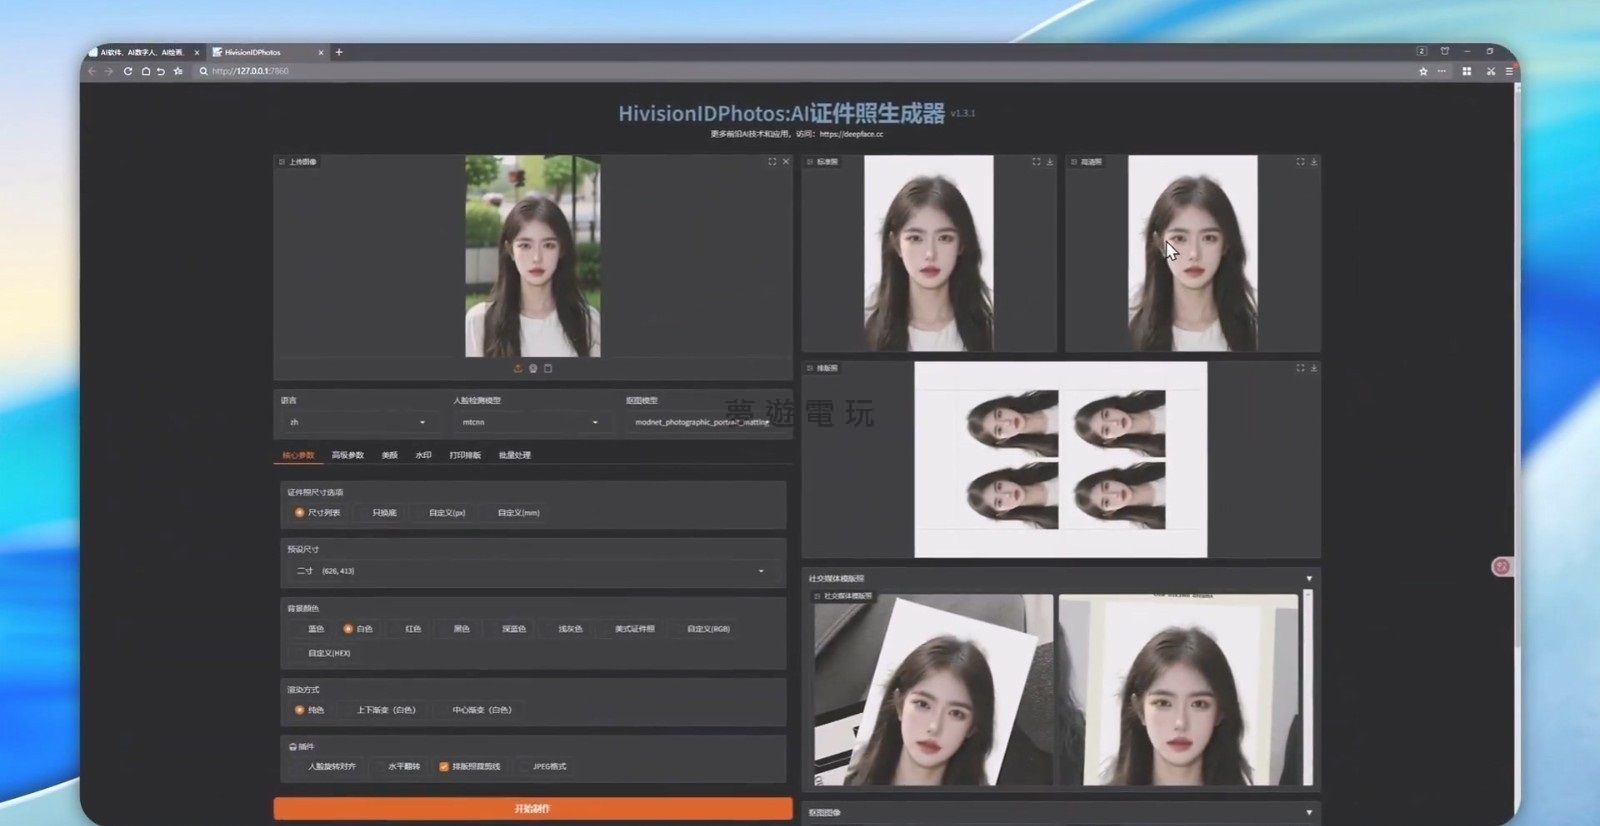Screen dimensions: 1600x826
Task: Download the 标准照 standard photo result
Action: tap(1049, 162)
